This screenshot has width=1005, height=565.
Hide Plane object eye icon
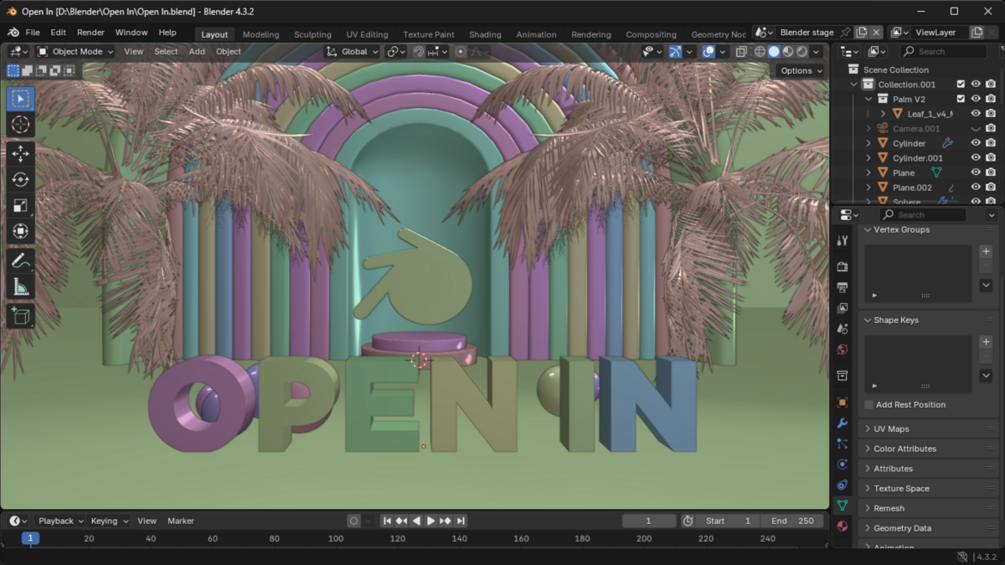[x=976, y=173]
